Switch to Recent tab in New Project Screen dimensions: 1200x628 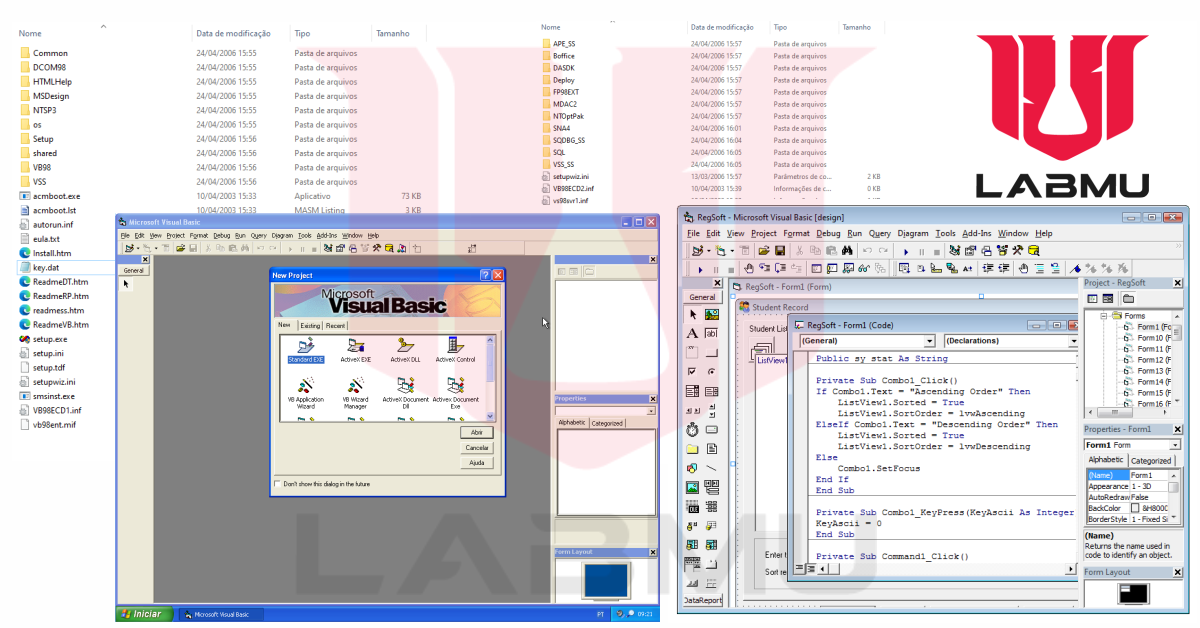tap(336, 325)
